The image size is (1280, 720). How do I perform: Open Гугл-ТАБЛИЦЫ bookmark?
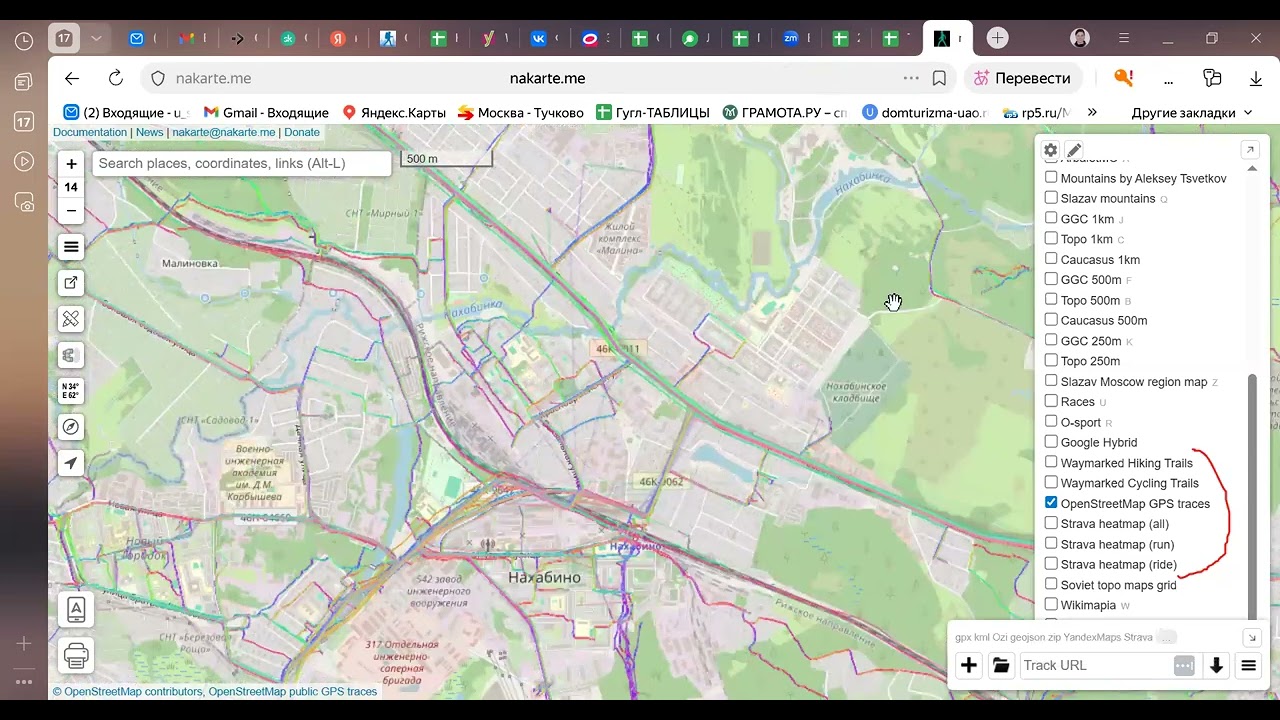(653, 113)
